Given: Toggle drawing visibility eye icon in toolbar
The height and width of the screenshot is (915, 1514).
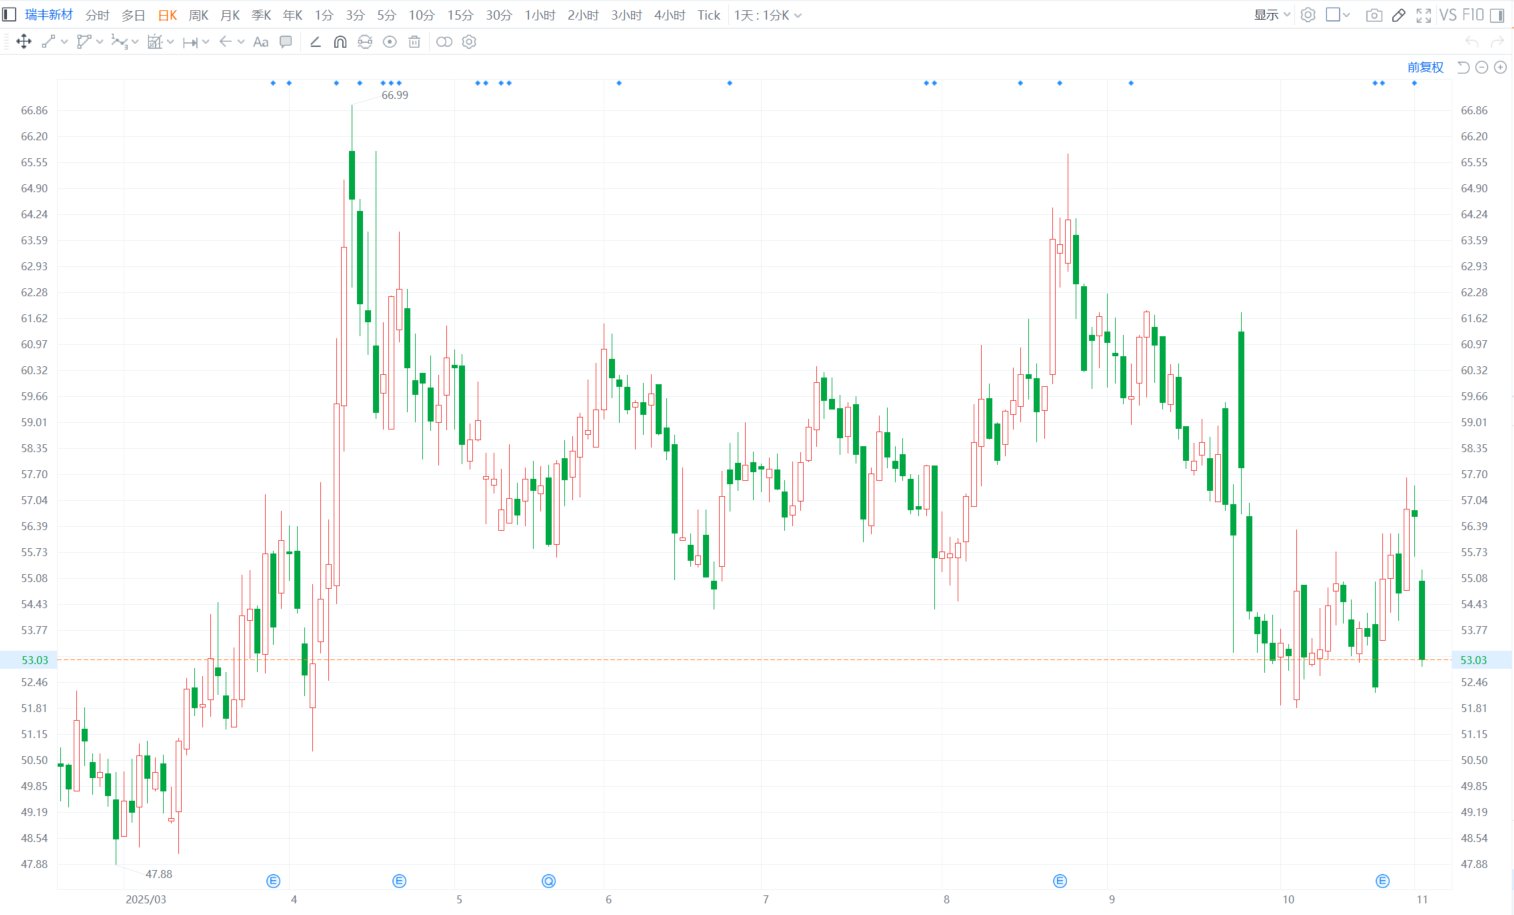Looking at the screenshot, I should [x=390, y=42].
